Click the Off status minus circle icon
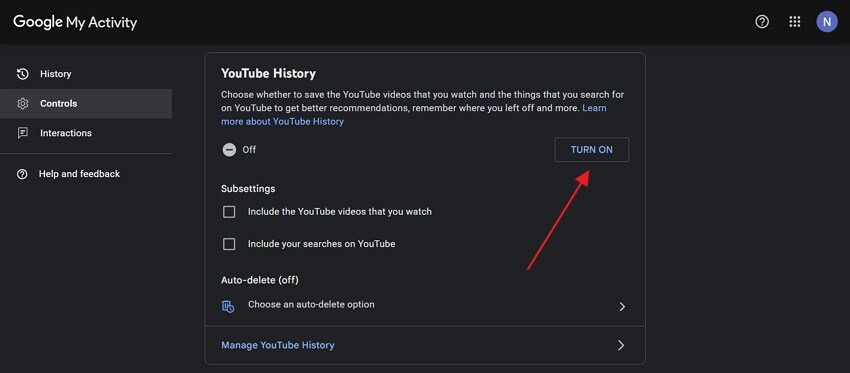 (229, 150)
